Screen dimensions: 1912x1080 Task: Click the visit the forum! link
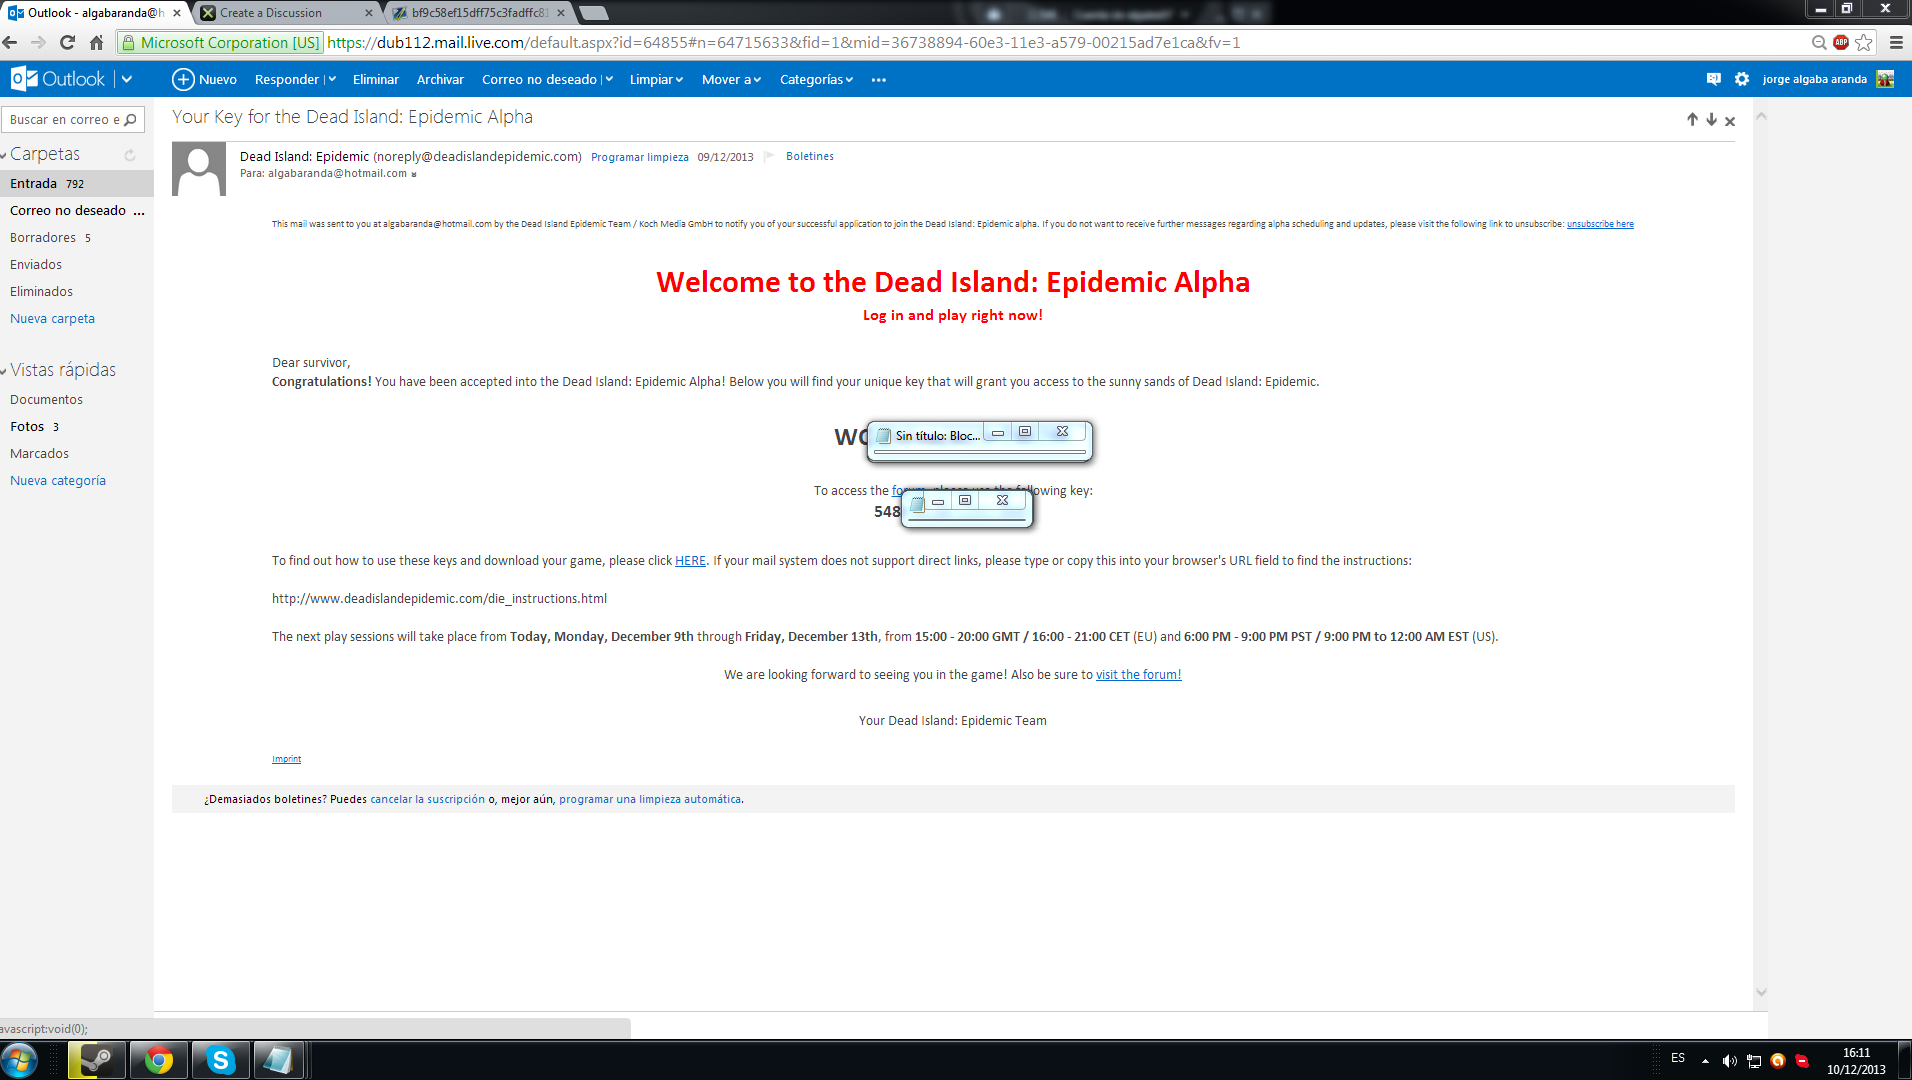[1138, 675]
